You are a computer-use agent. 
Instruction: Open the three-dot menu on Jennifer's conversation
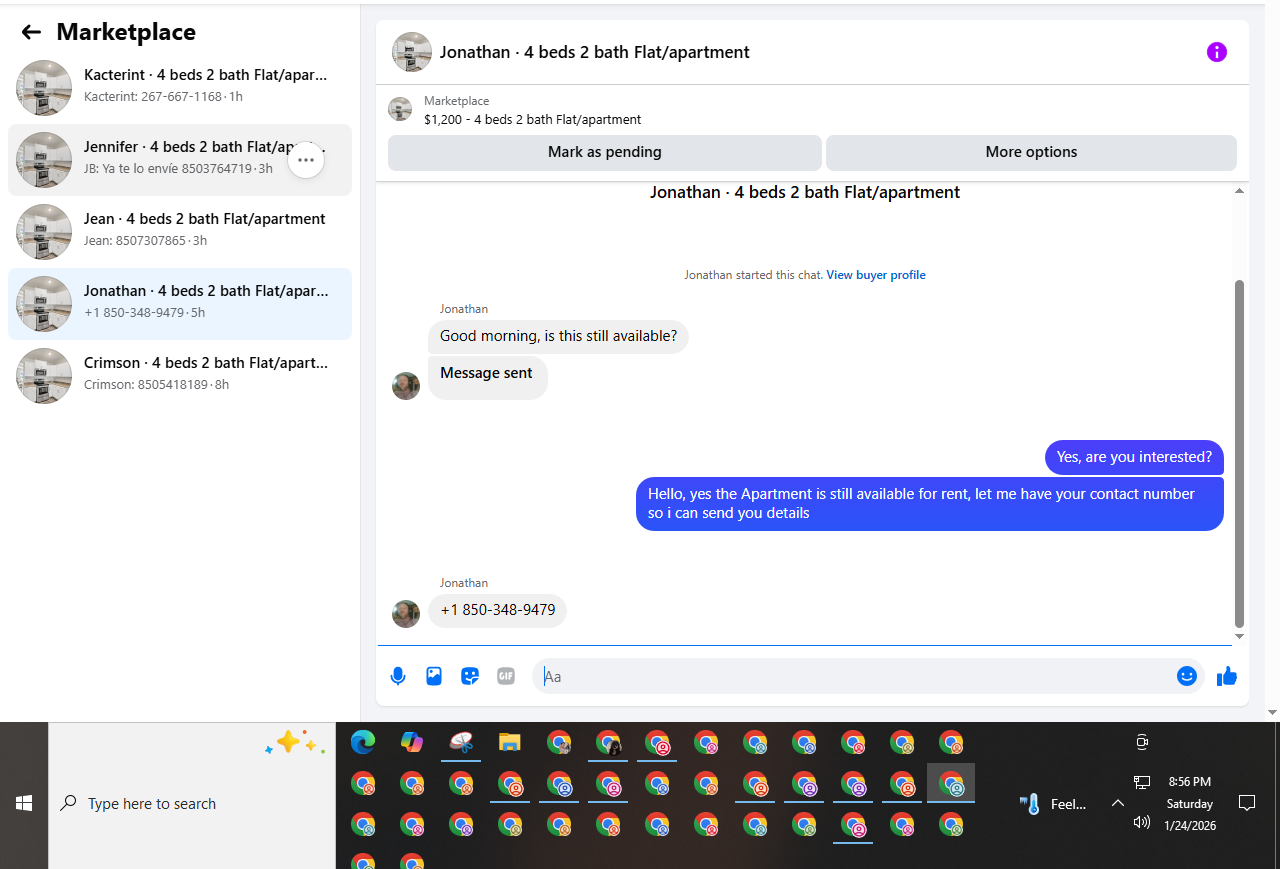[306, 160]
